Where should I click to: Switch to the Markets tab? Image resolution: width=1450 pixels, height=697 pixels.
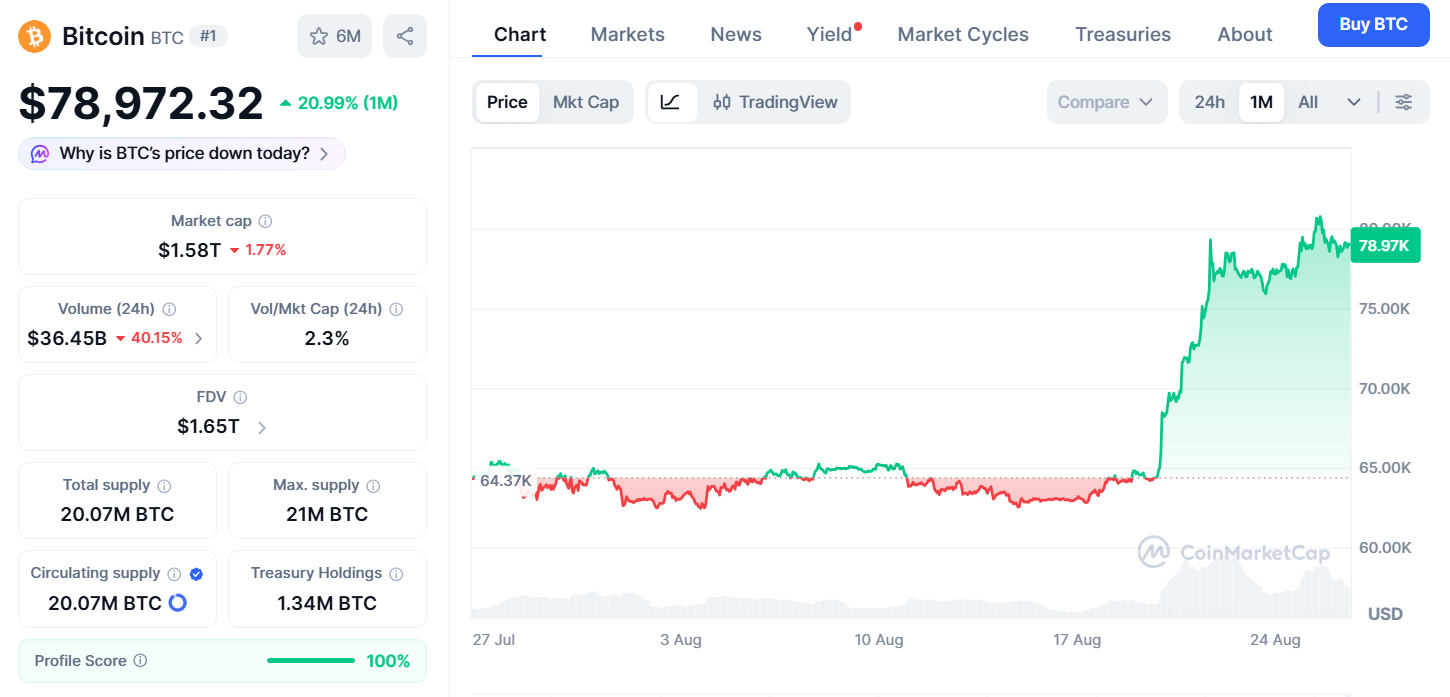tap(628, 34)
